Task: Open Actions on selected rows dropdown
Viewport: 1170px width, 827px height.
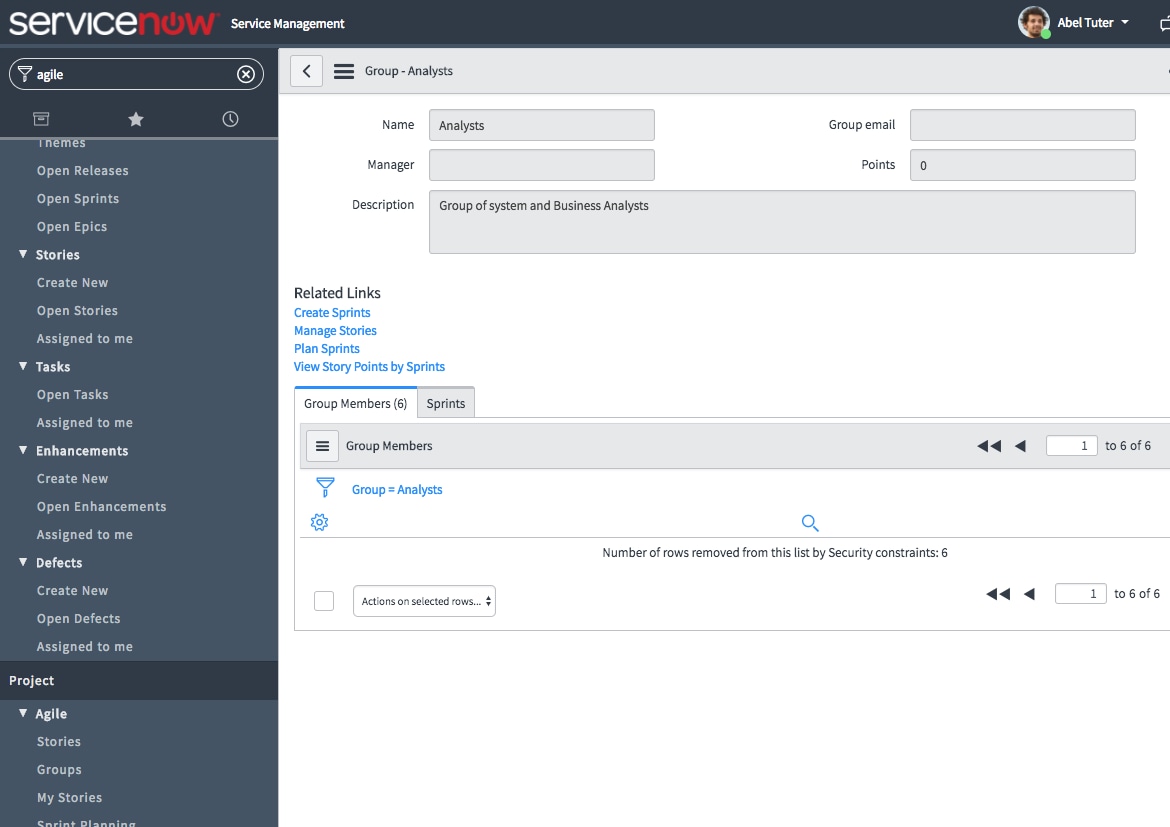Action: tap(424, 601)
